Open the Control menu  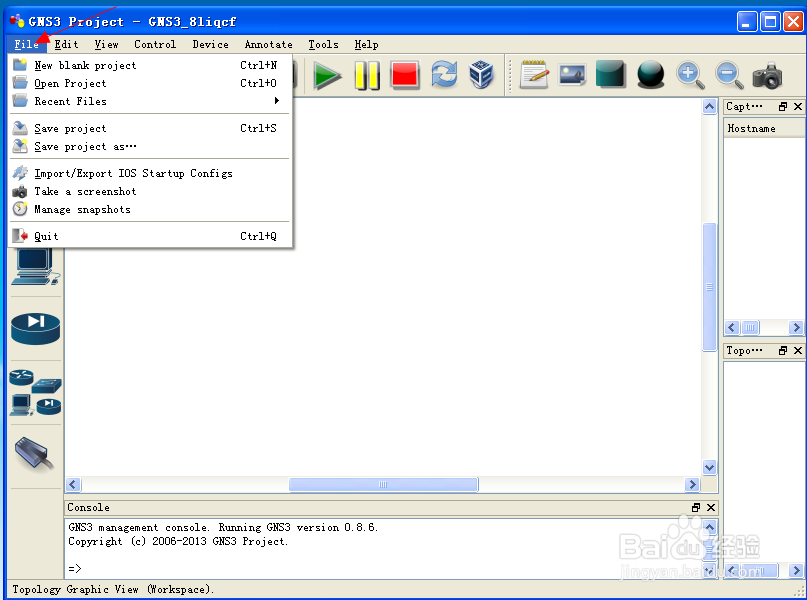[x=155, y=45]
